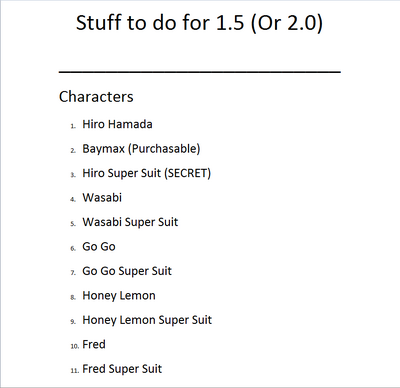The image size is (400, 388).
Task: Click the Fred Super Suit entry
Action: [122, 369]
